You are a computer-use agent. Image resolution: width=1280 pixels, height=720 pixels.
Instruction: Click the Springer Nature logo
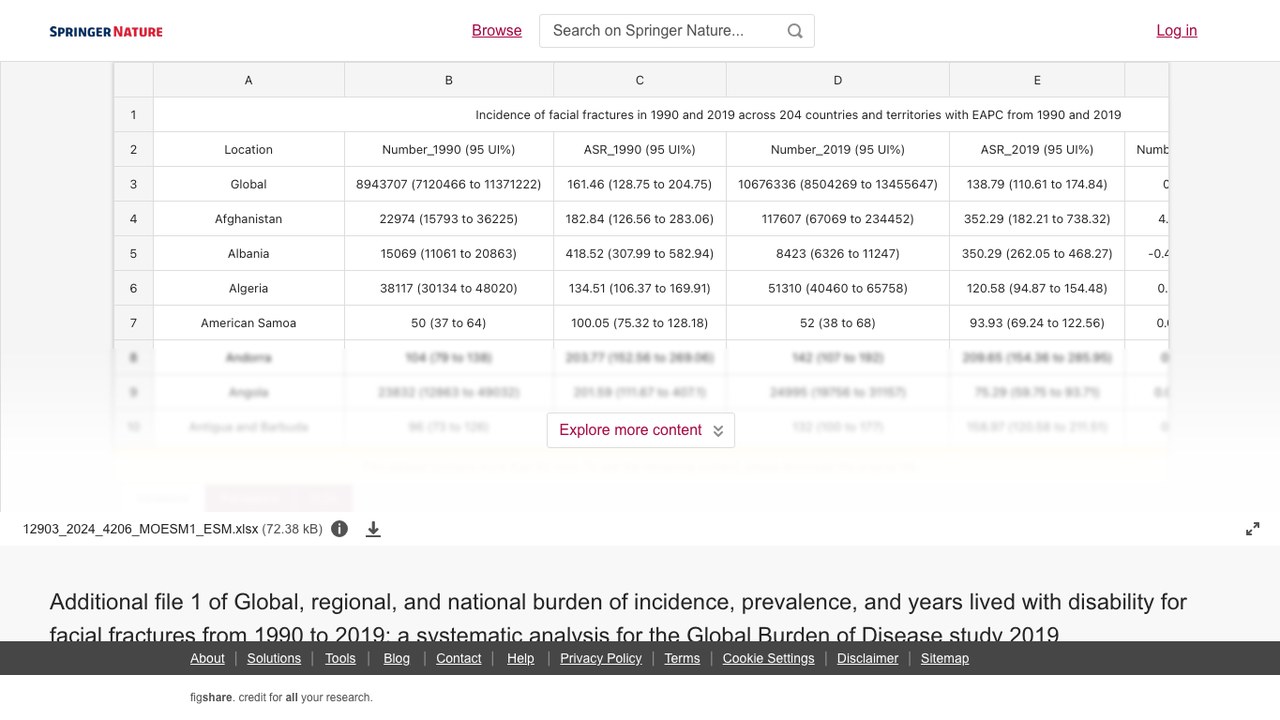tap(106, 31)
